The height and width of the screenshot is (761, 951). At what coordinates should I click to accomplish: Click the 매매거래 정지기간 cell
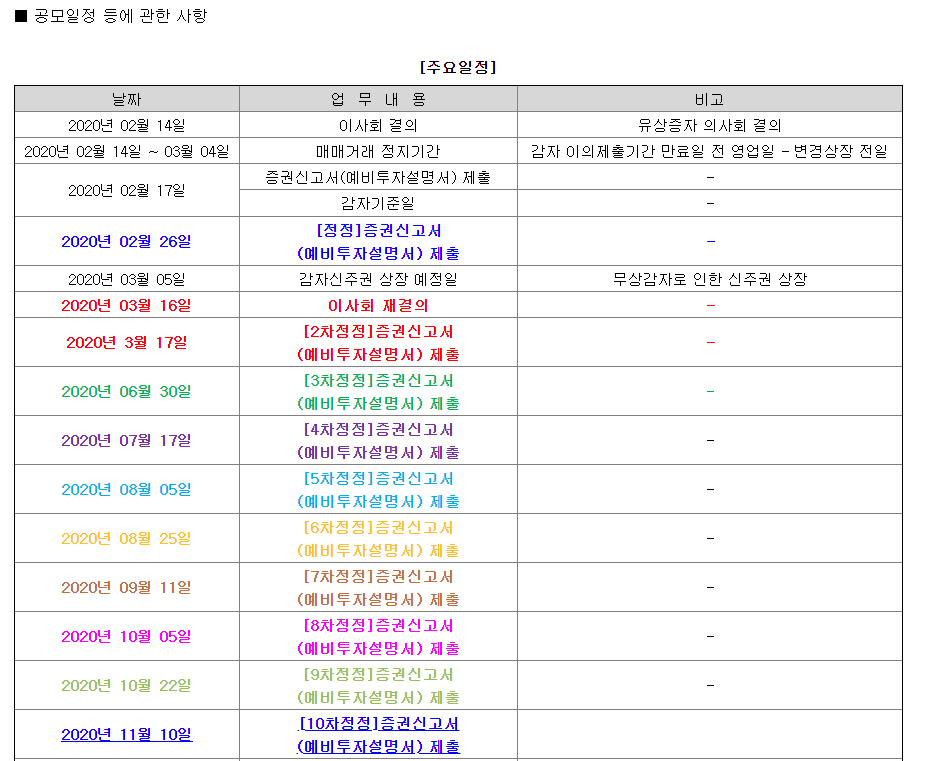click(x=378, y=152)
